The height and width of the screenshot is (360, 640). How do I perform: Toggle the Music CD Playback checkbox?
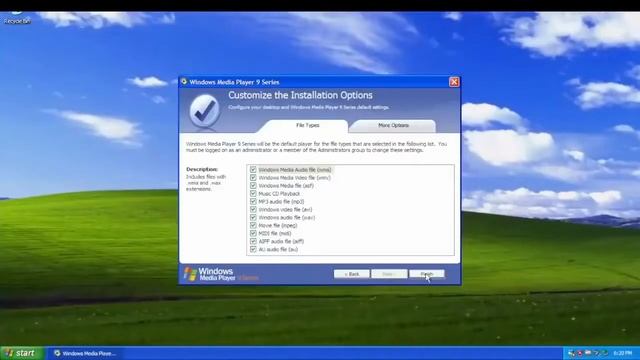253,193
